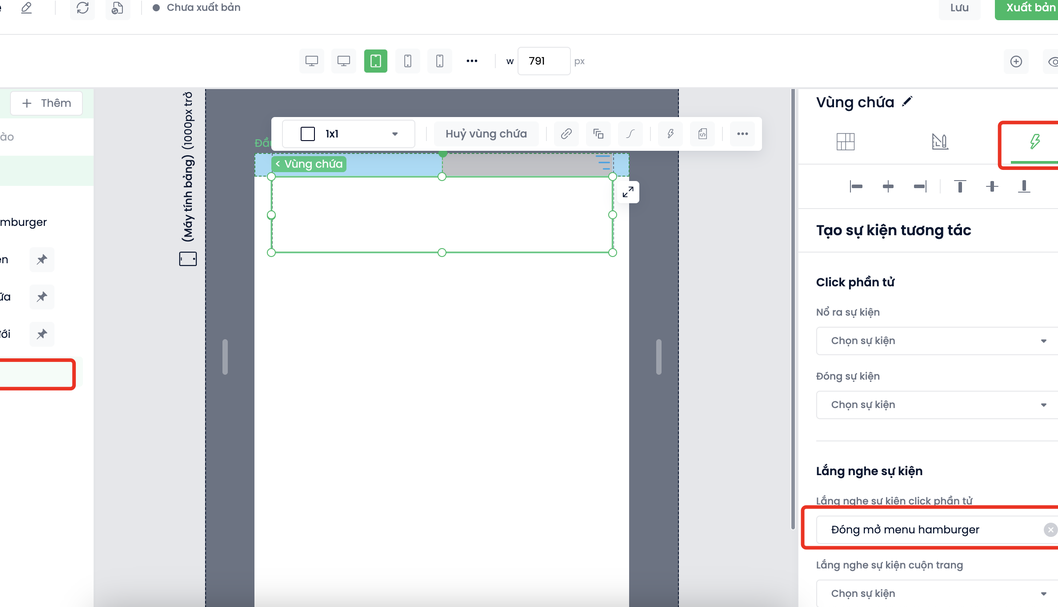Screen dimensions: 1058x607
Task: Click the refresh icon in top bar
Action: point(83,8)
